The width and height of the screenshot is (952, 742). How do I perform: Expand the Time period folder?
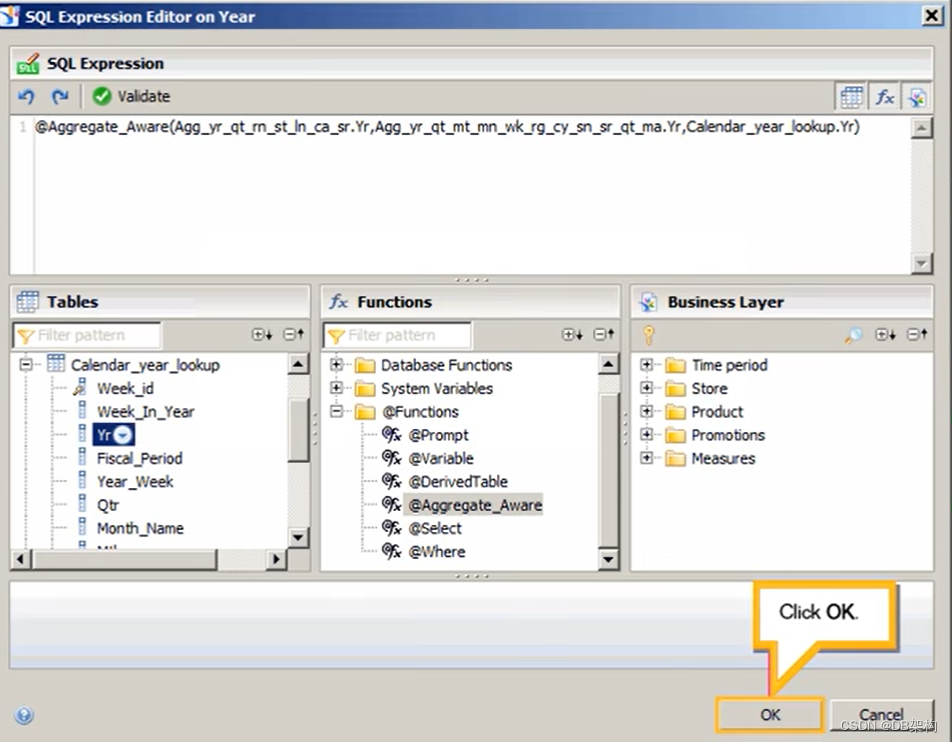click(647, 364)
